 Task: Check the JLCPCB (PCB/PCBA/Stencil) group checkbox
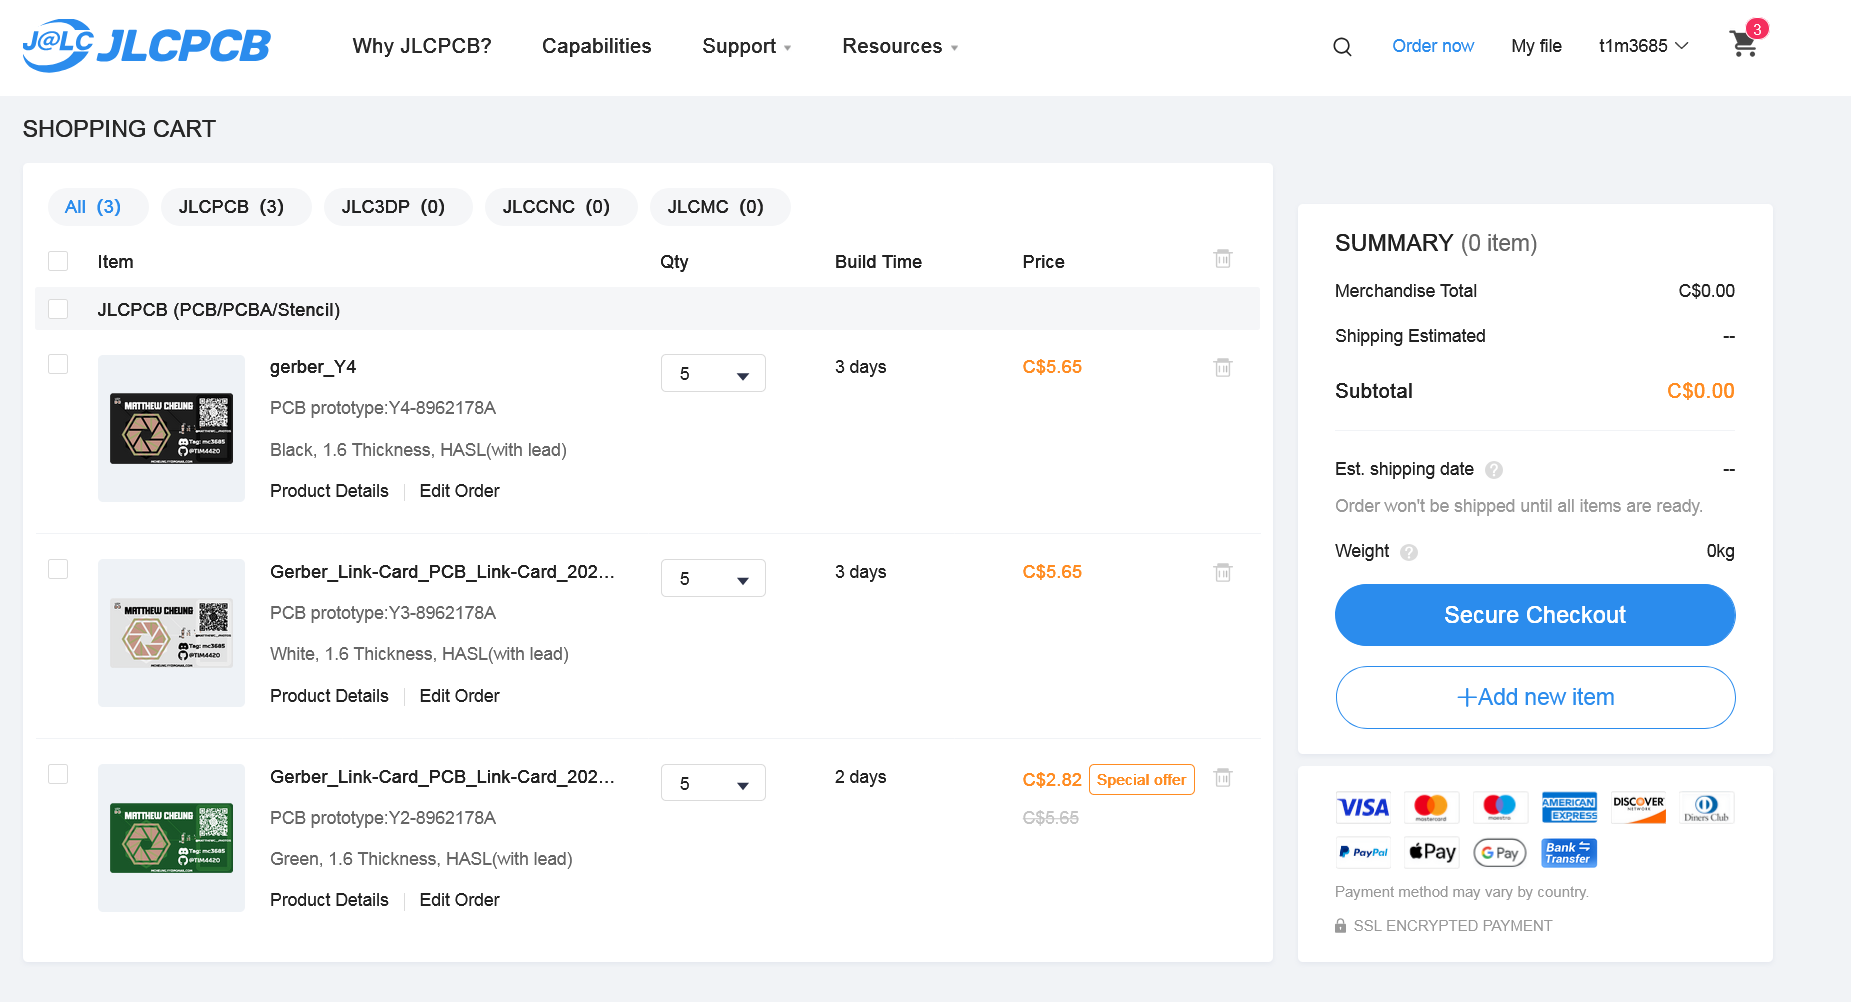58,309
